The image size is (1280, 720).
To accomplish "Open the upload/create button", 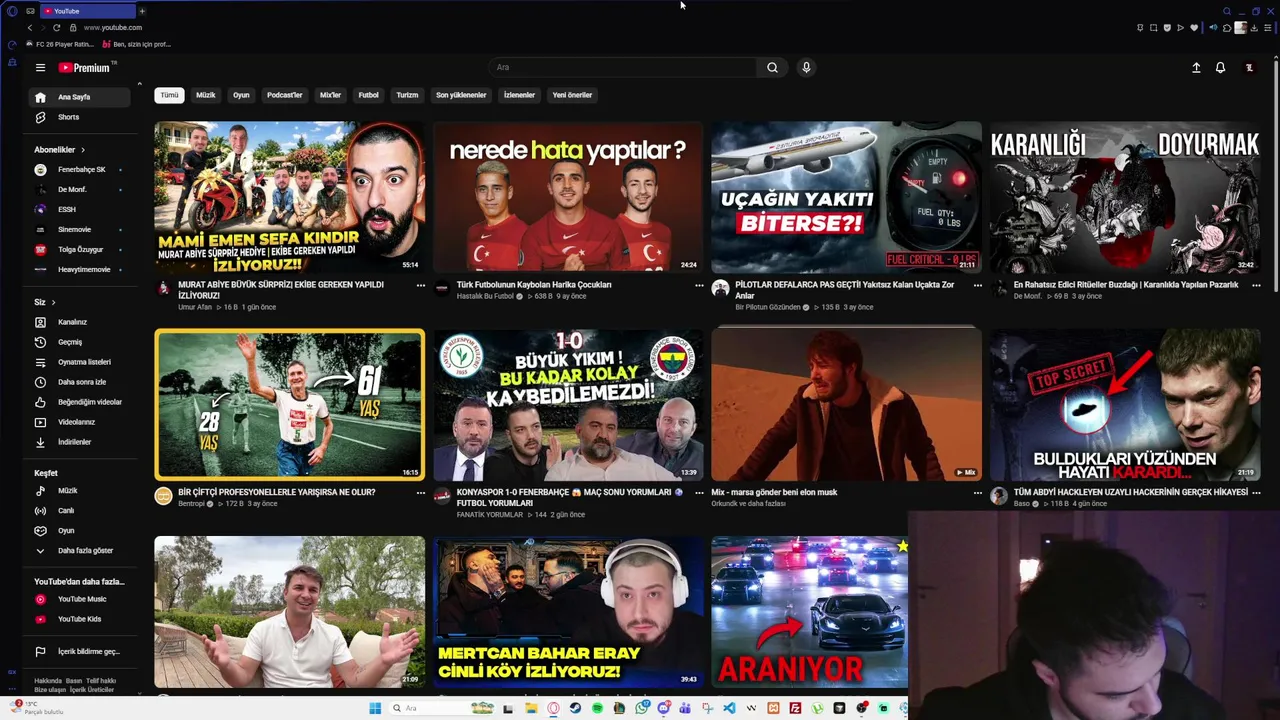I will [x=1196, y=68].
